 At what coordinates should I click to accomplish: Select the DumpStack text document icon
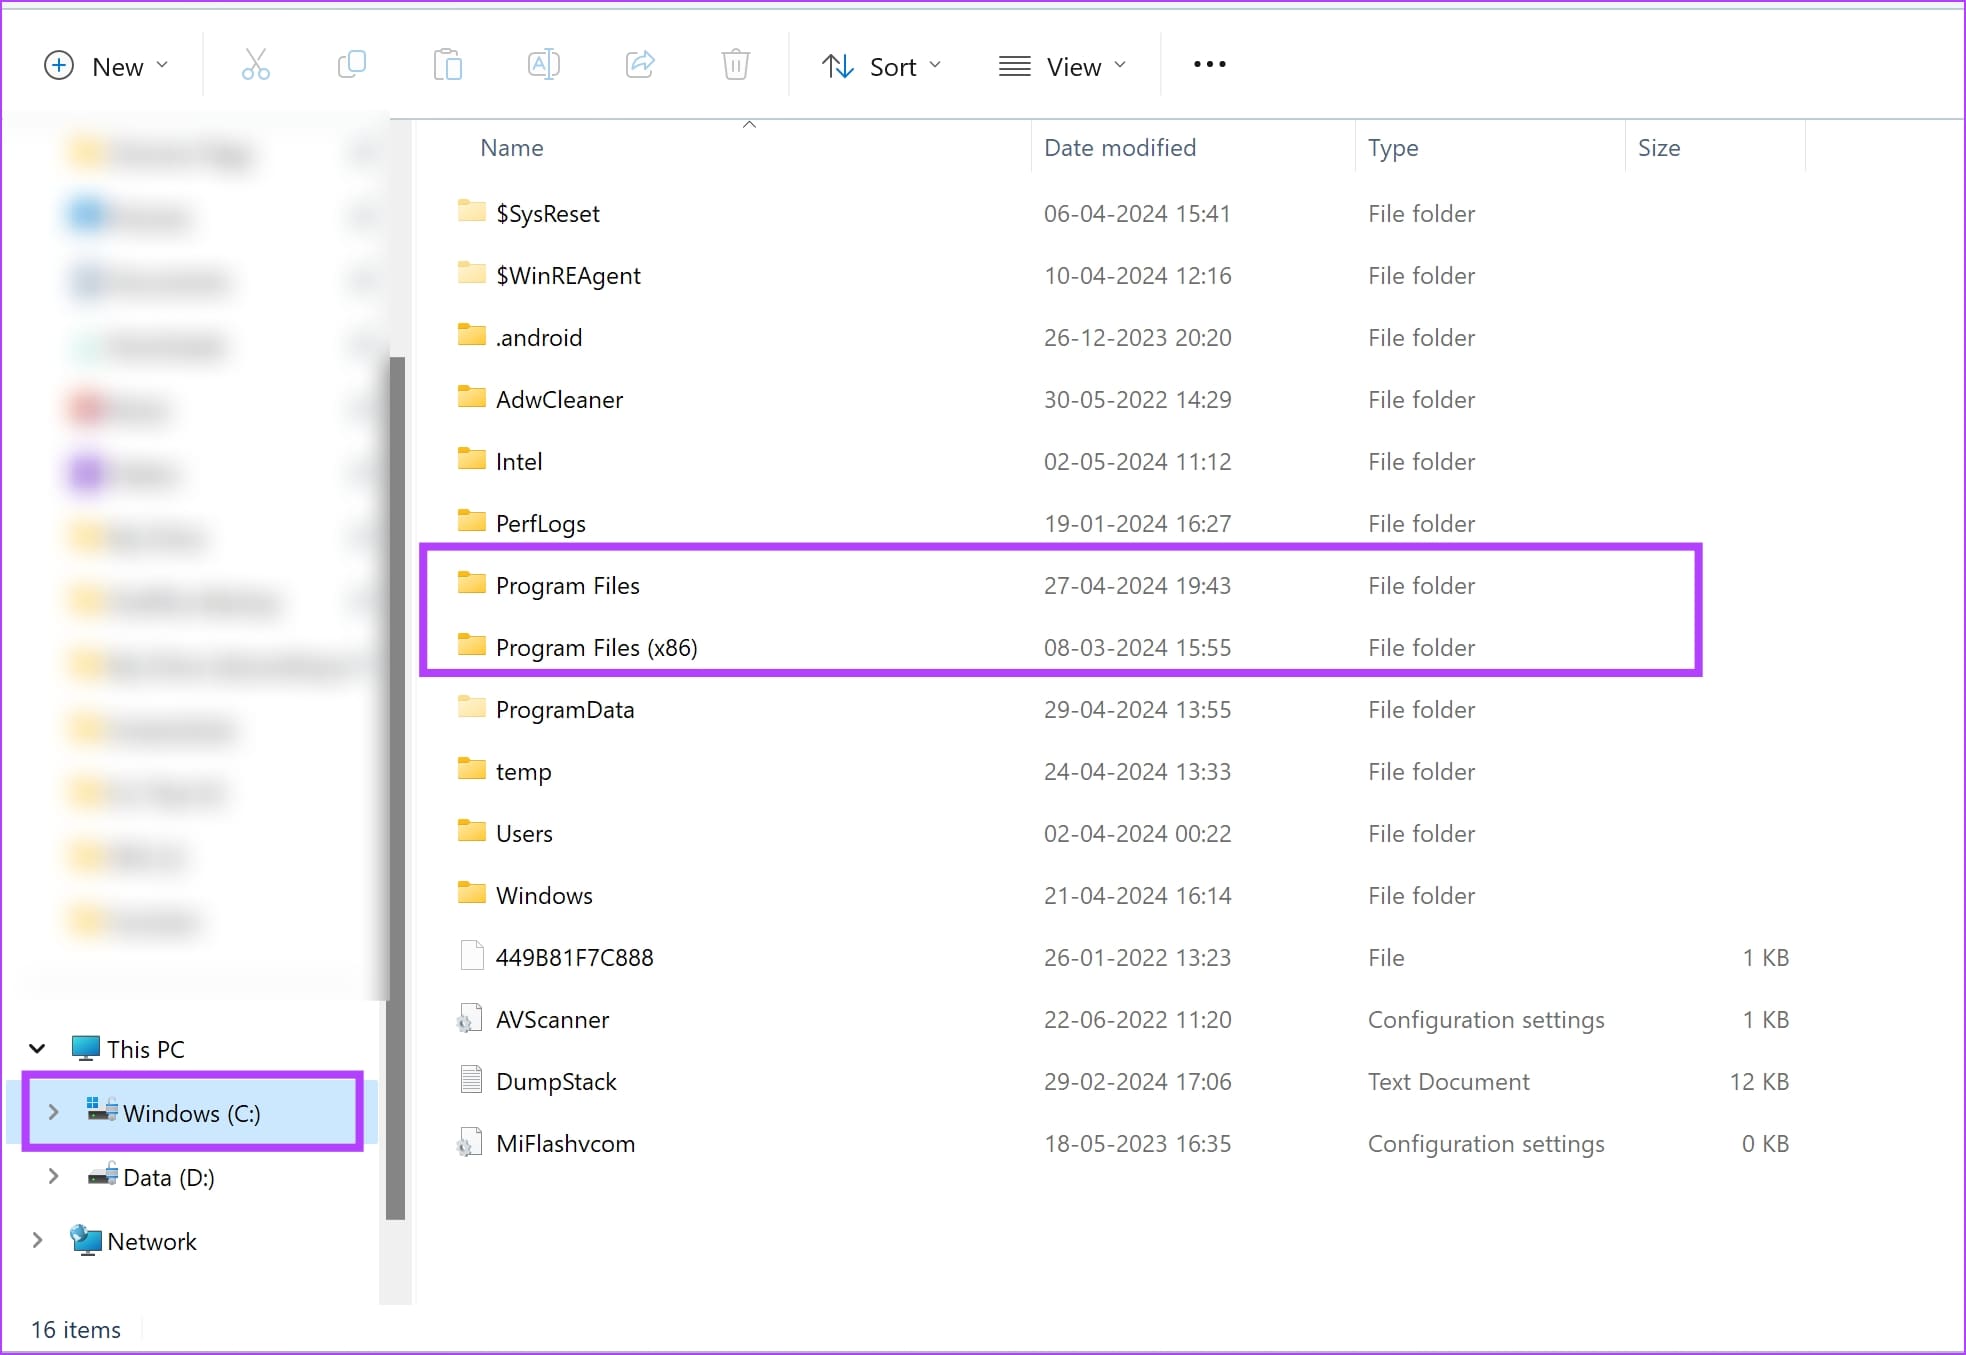470,1081
